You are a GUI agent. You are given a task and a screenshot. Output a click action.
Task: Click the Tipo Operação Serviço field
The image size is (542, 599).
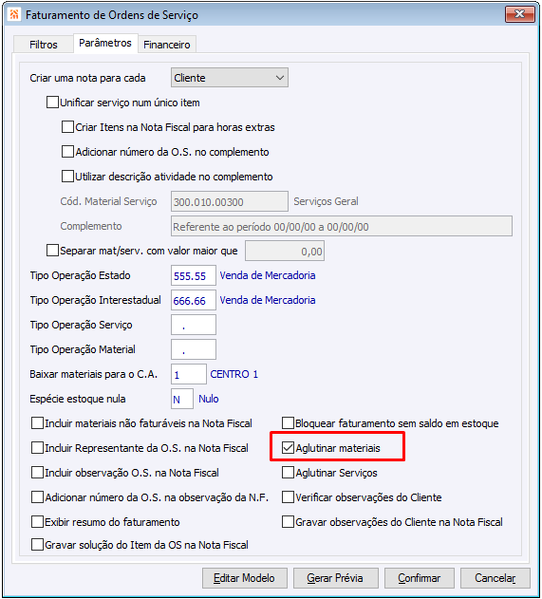coord(194,325)
